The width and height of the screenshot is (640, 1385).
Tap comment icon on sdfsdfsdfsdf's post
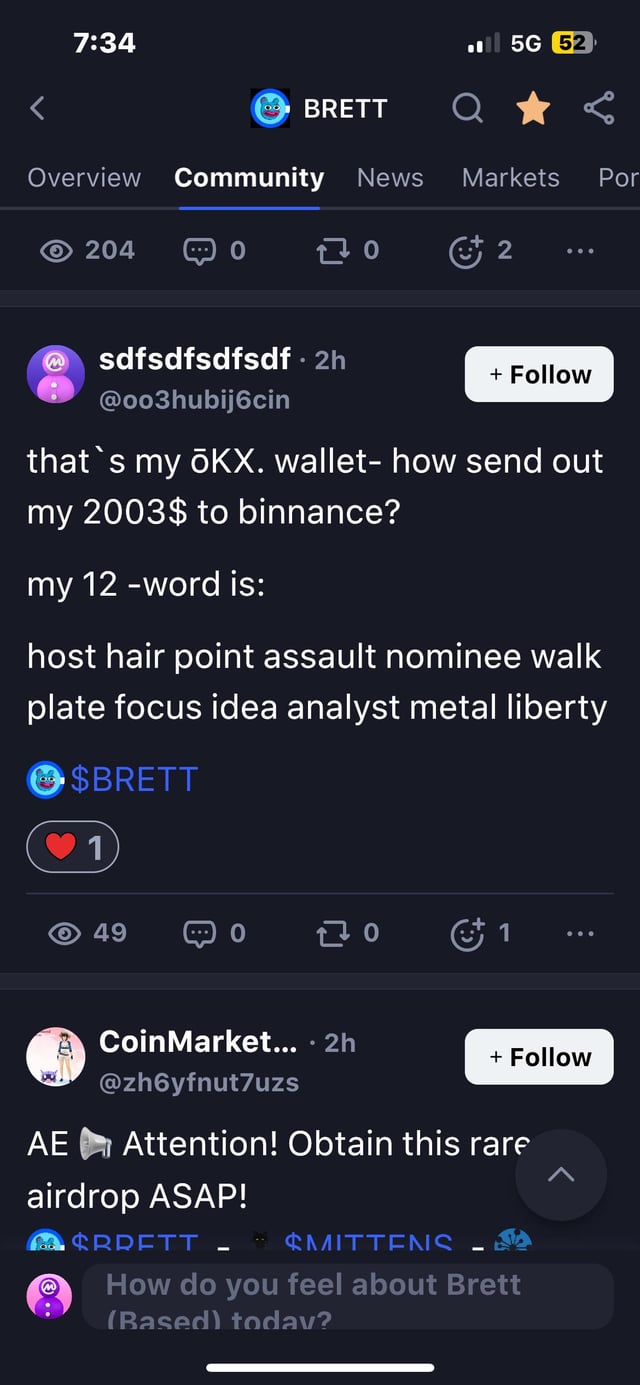point(199,934)
